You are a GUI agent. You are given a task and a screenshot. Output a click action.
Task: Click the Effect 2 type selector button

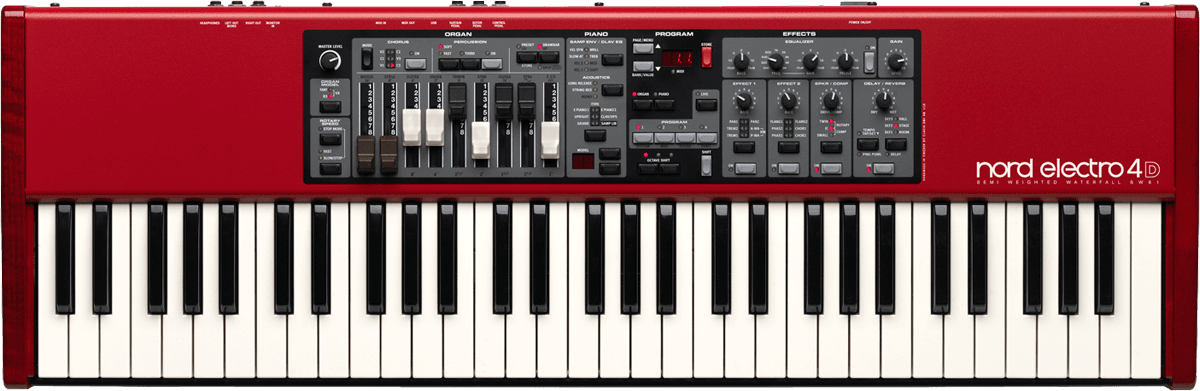[x=789, y=147]
